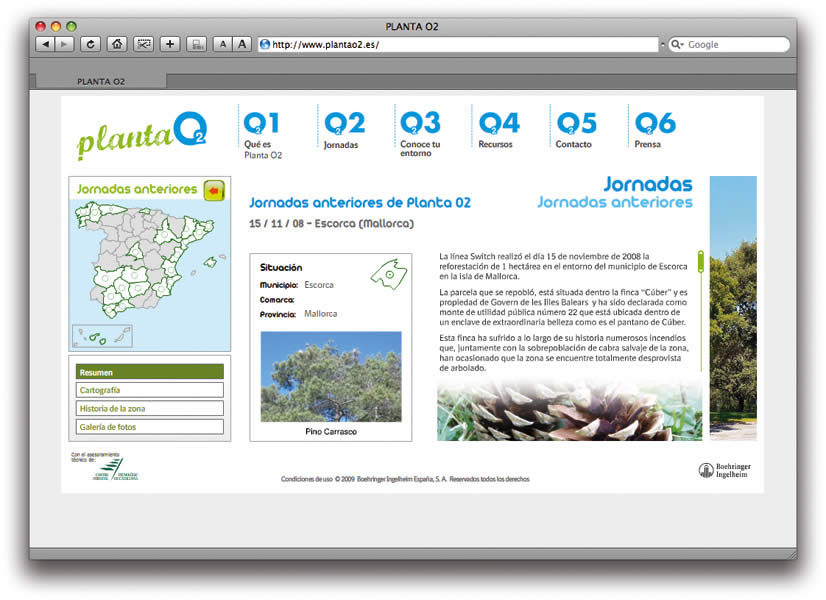Click the print toolbar icon
826x600 pixels.
(x=196, y=44)
